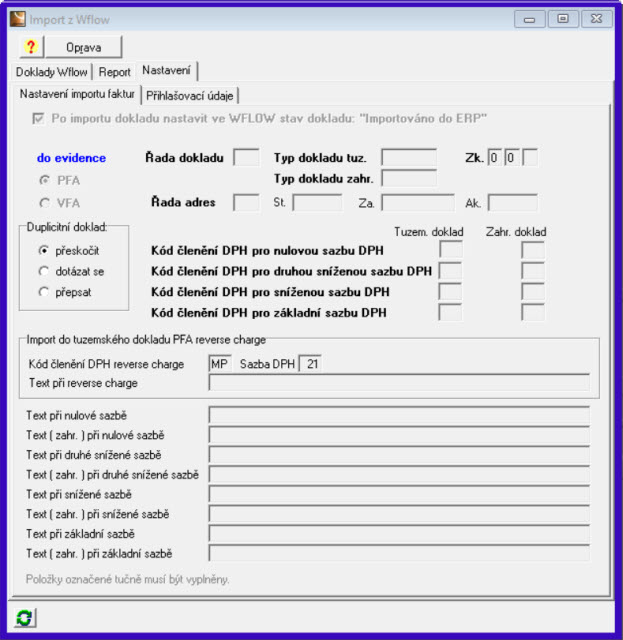Open the Přihlašovací údaje subtab

pos(190,96)
